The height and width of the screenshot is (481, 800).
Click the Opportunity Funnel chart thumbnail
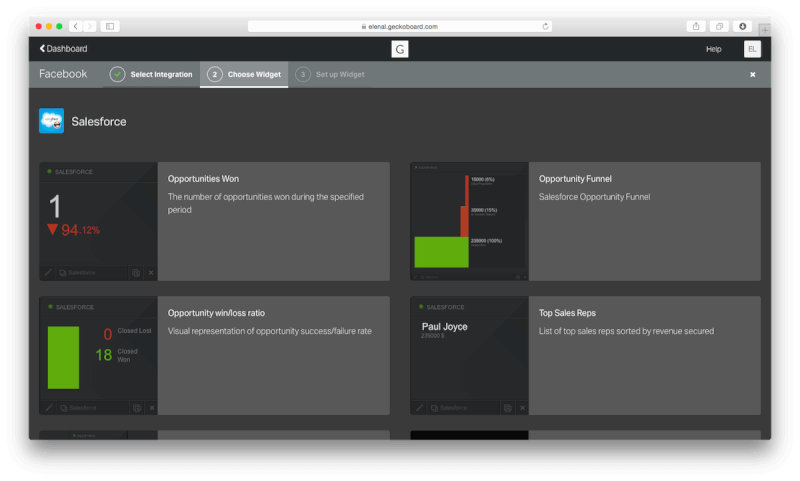point(469,221)
